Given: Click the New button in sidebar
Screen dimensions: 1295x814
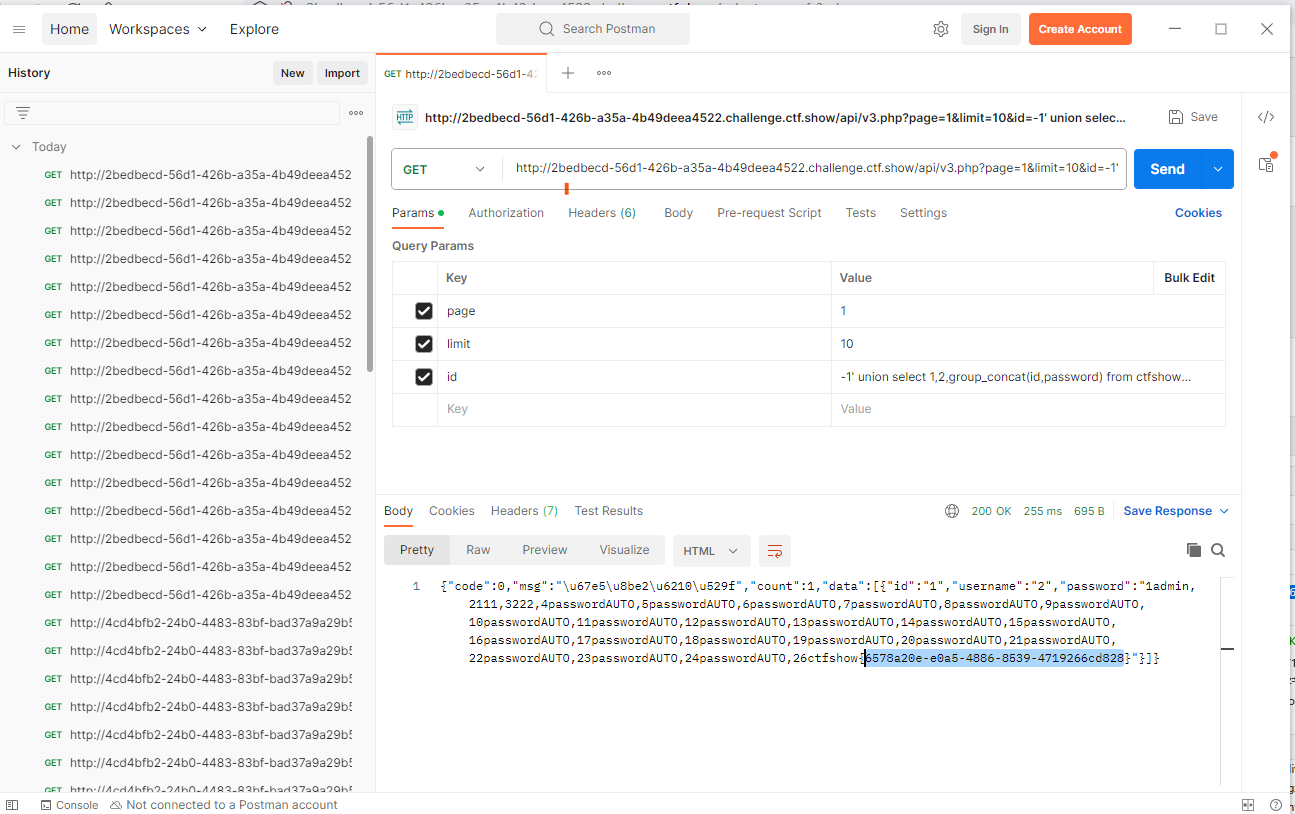Looking at the screenshot, I should (x=292, y=73).
